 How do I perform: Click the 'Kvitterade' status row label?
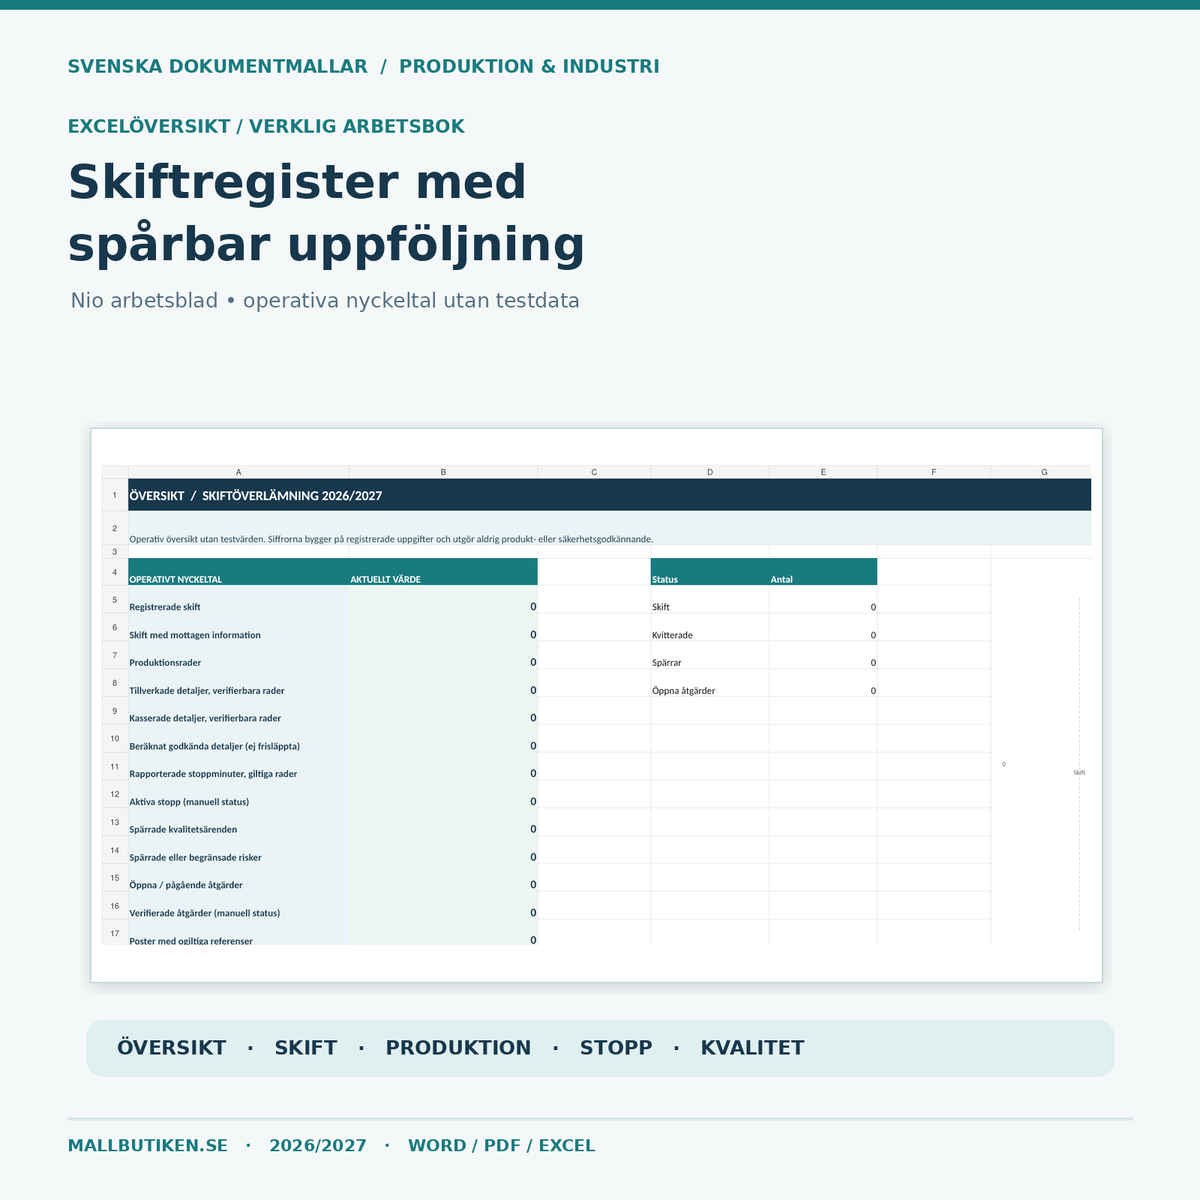(x=710, y=628)
